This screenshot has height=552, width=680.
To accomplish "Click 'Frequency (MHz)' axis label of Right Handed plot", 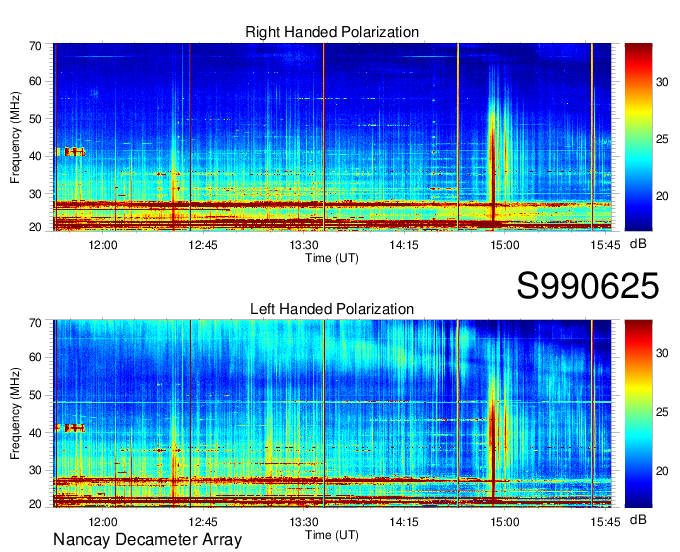I will coord(15,137).
